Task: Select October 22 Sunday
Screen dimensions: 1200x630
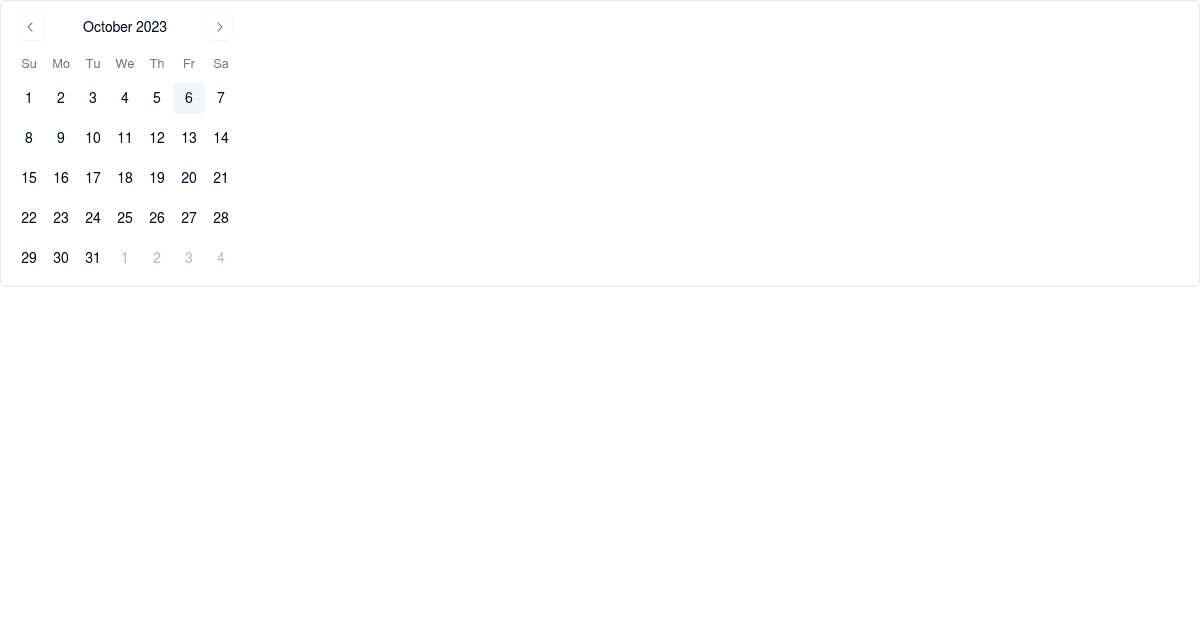Action: point(29,218)
